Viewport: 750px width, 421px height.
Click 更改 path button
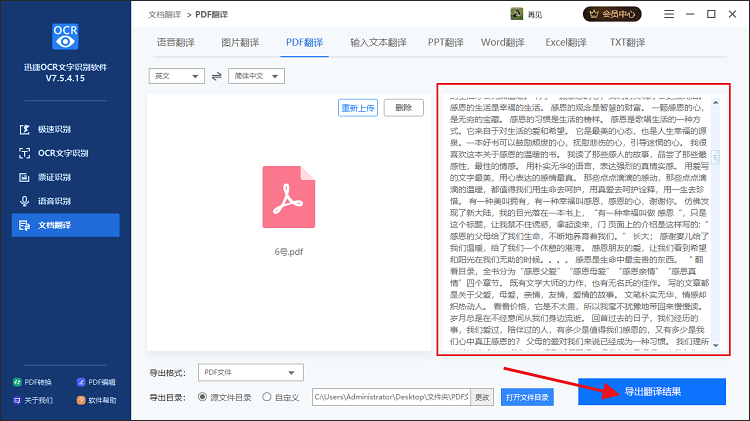coord(482,397)
